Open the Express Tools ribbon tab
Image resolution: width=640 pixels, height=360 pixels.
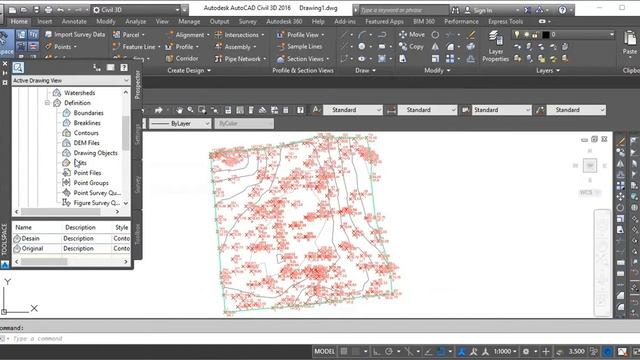click(x=505, y=21)
